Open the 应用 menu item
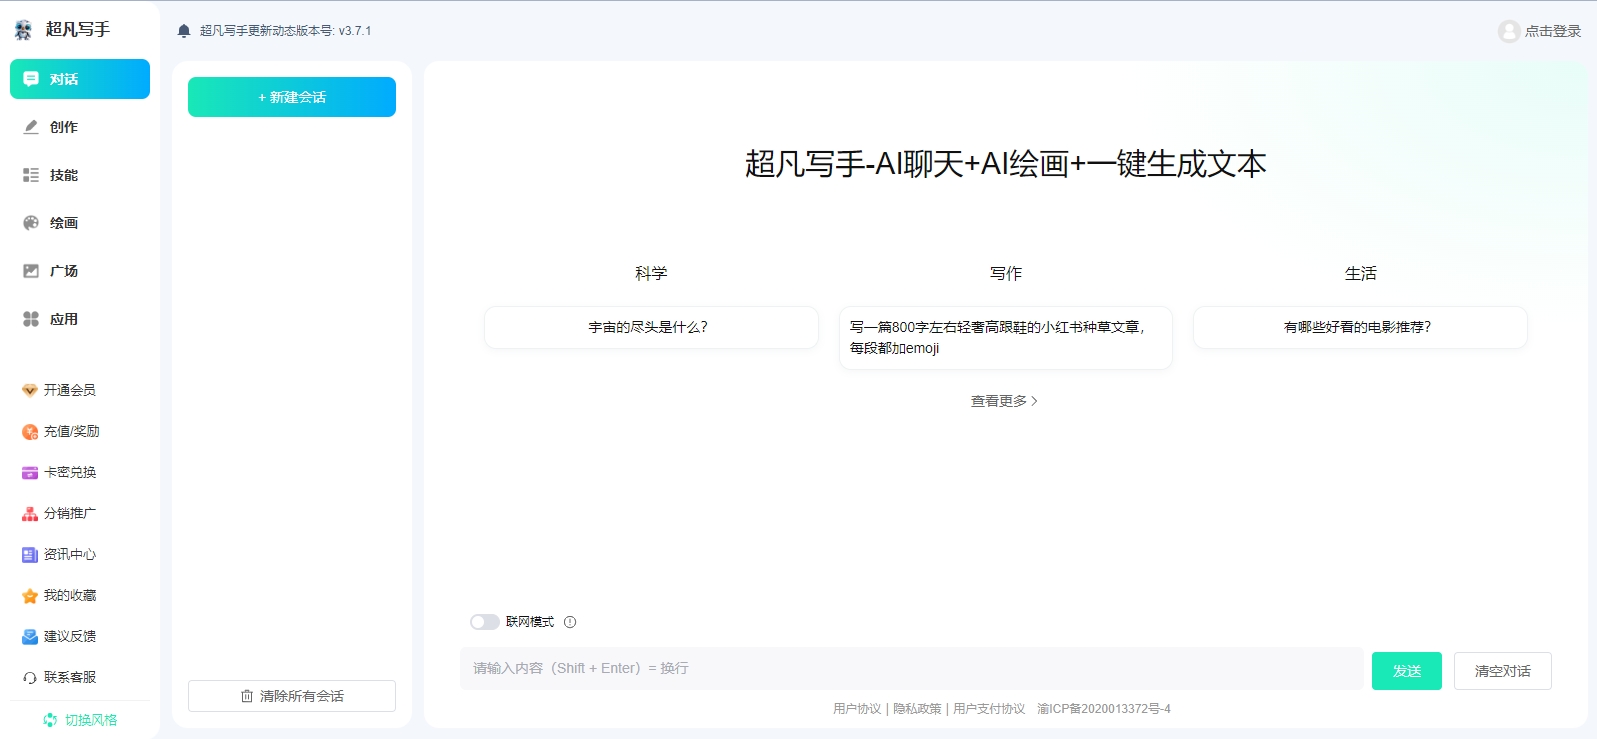 [80, 319]
